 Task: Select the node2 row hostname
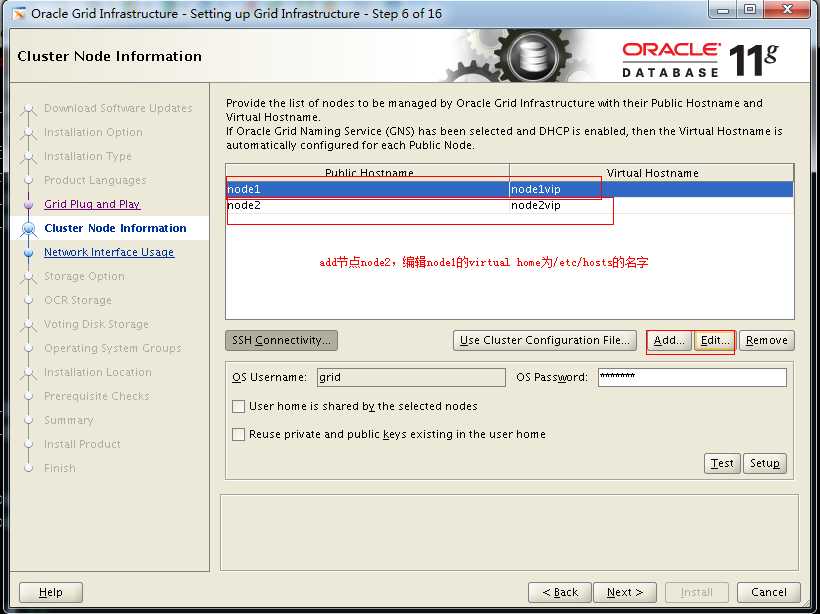tap(368, 206)
